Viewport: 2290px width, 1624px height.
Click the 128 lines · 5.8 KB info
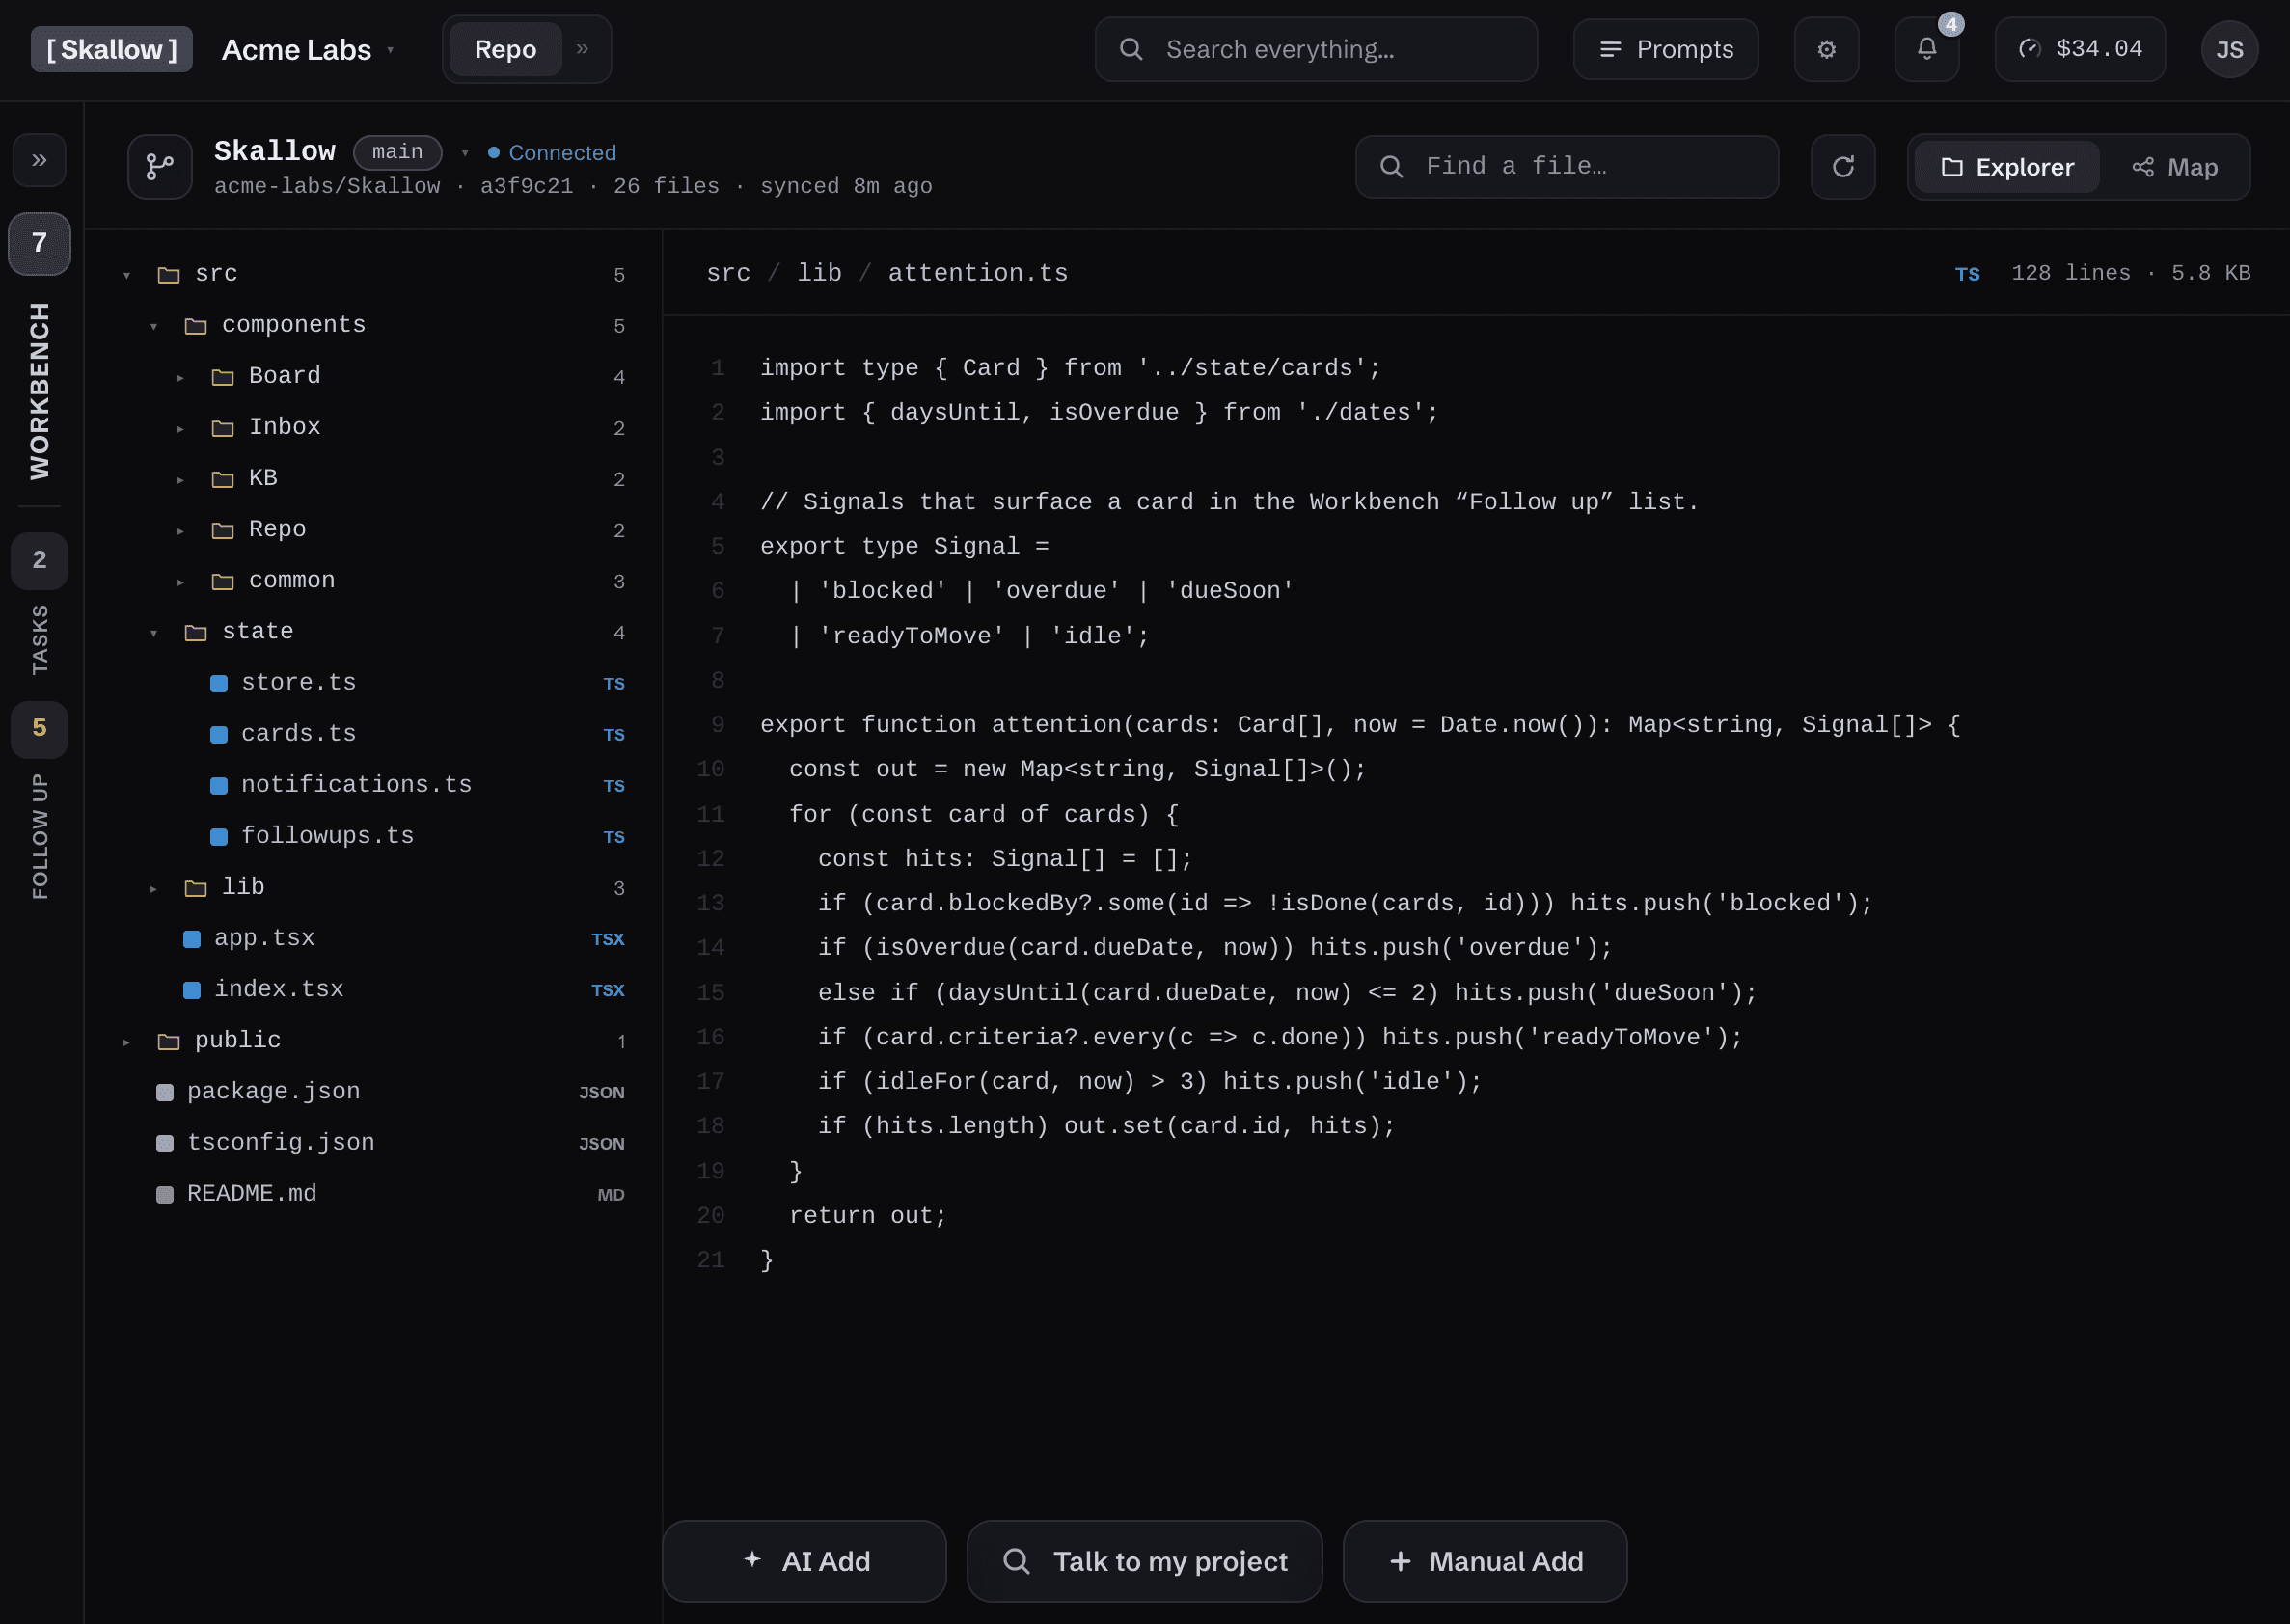coord(2130,273)
